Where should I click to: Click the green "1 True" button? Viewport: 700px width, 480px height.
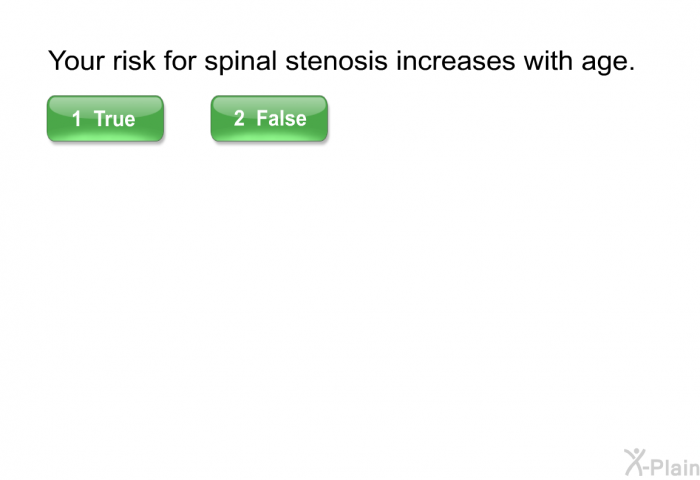click(x=105, y=119)
